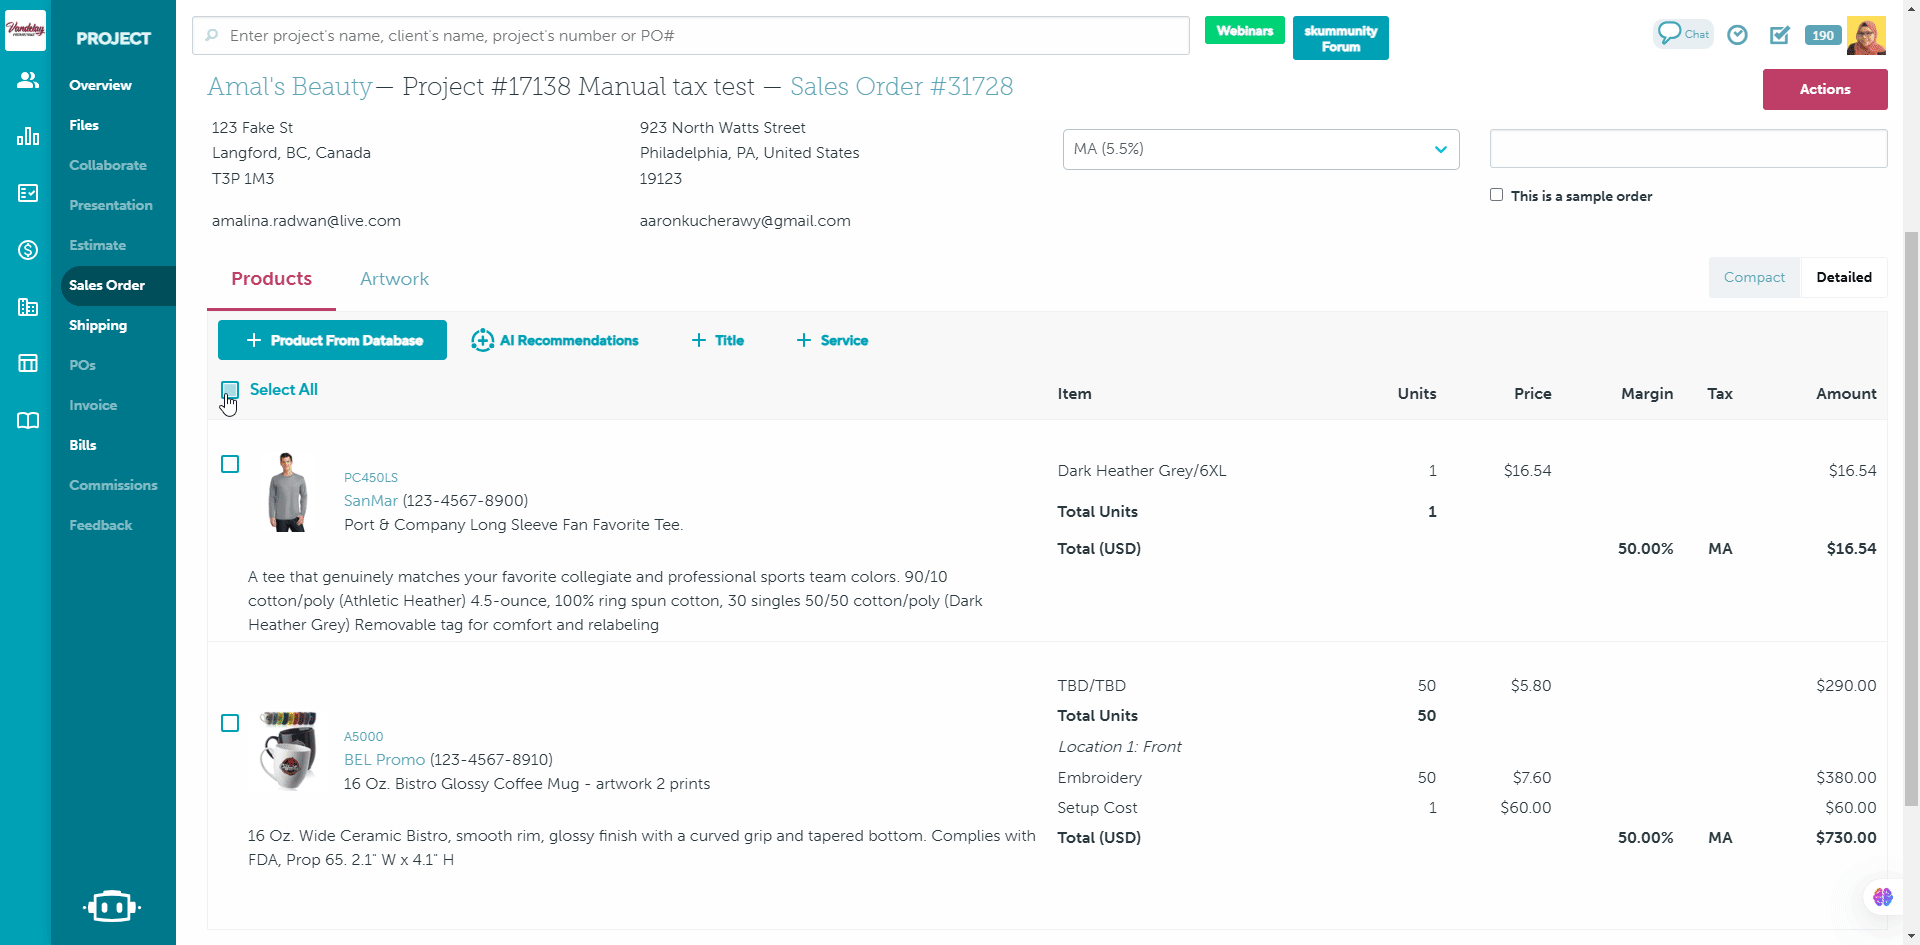1920x945 pixels.
Task: Click the 190 notifications badge
Action: (x=1822, y=35)
